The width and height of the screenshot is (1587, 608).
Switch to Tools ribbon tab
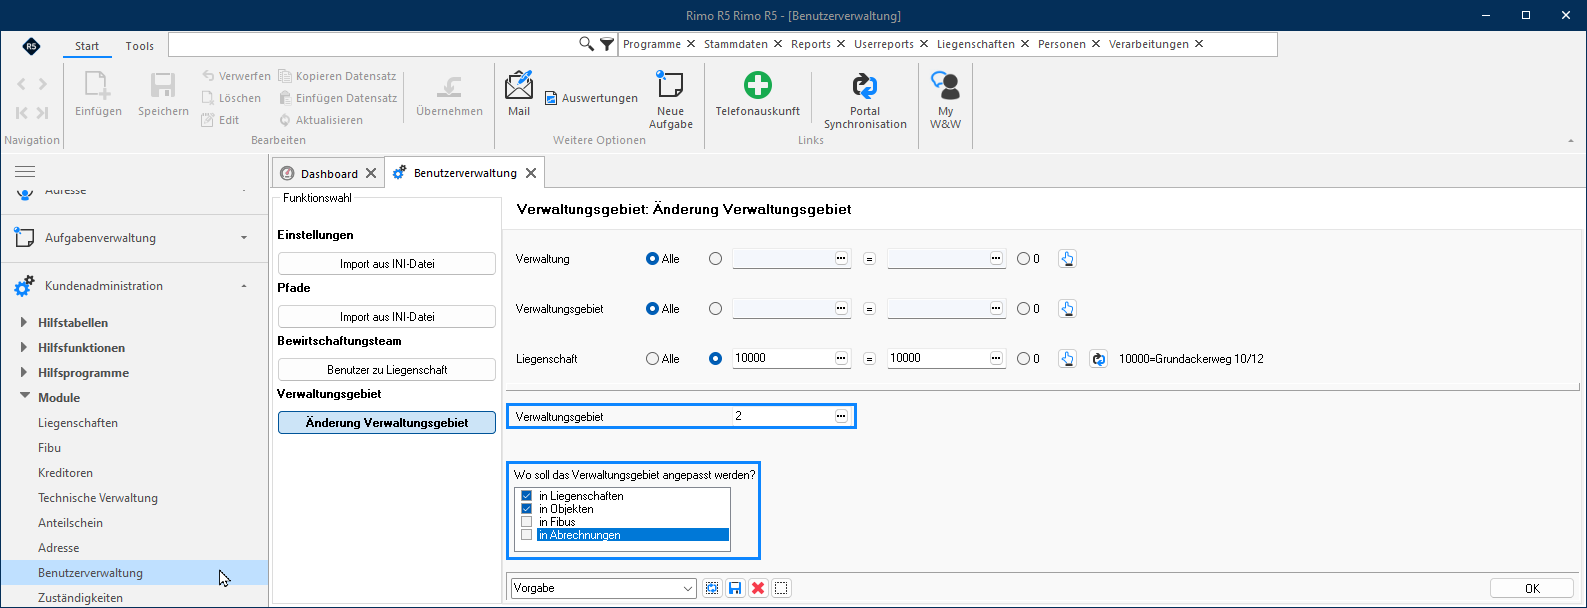click(x=140, y=46)
